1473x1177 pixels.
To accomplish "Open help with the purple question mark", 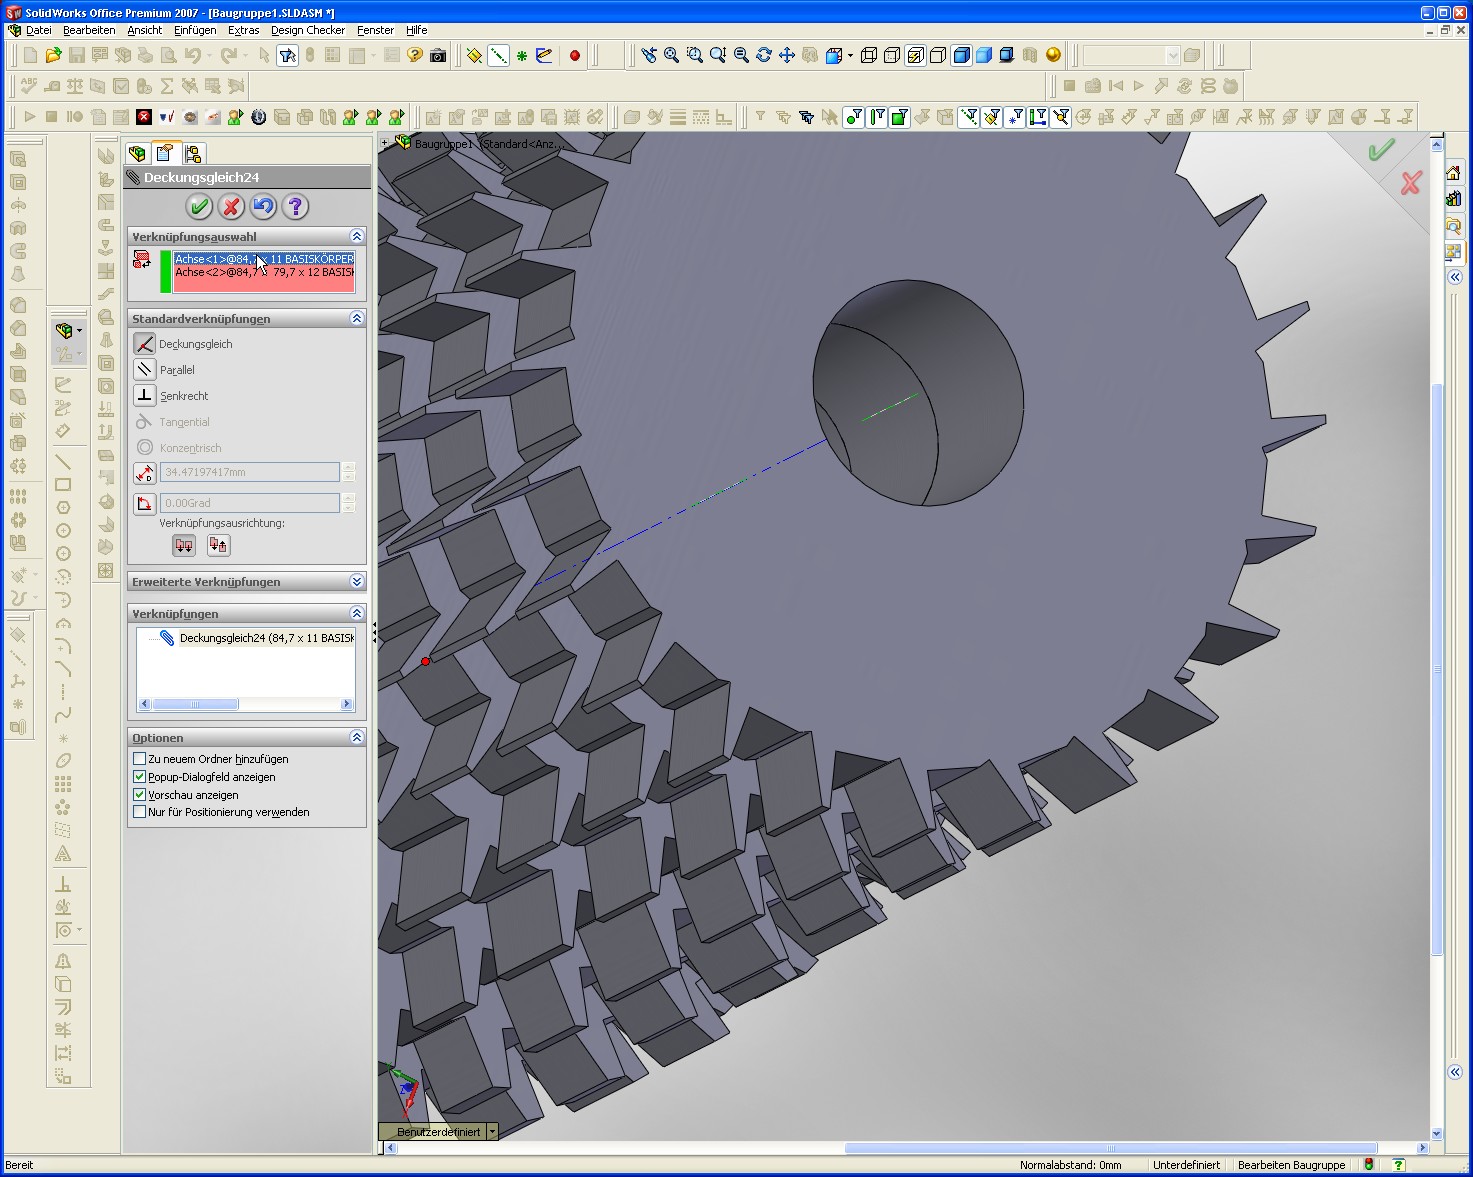I will point(295,207).
